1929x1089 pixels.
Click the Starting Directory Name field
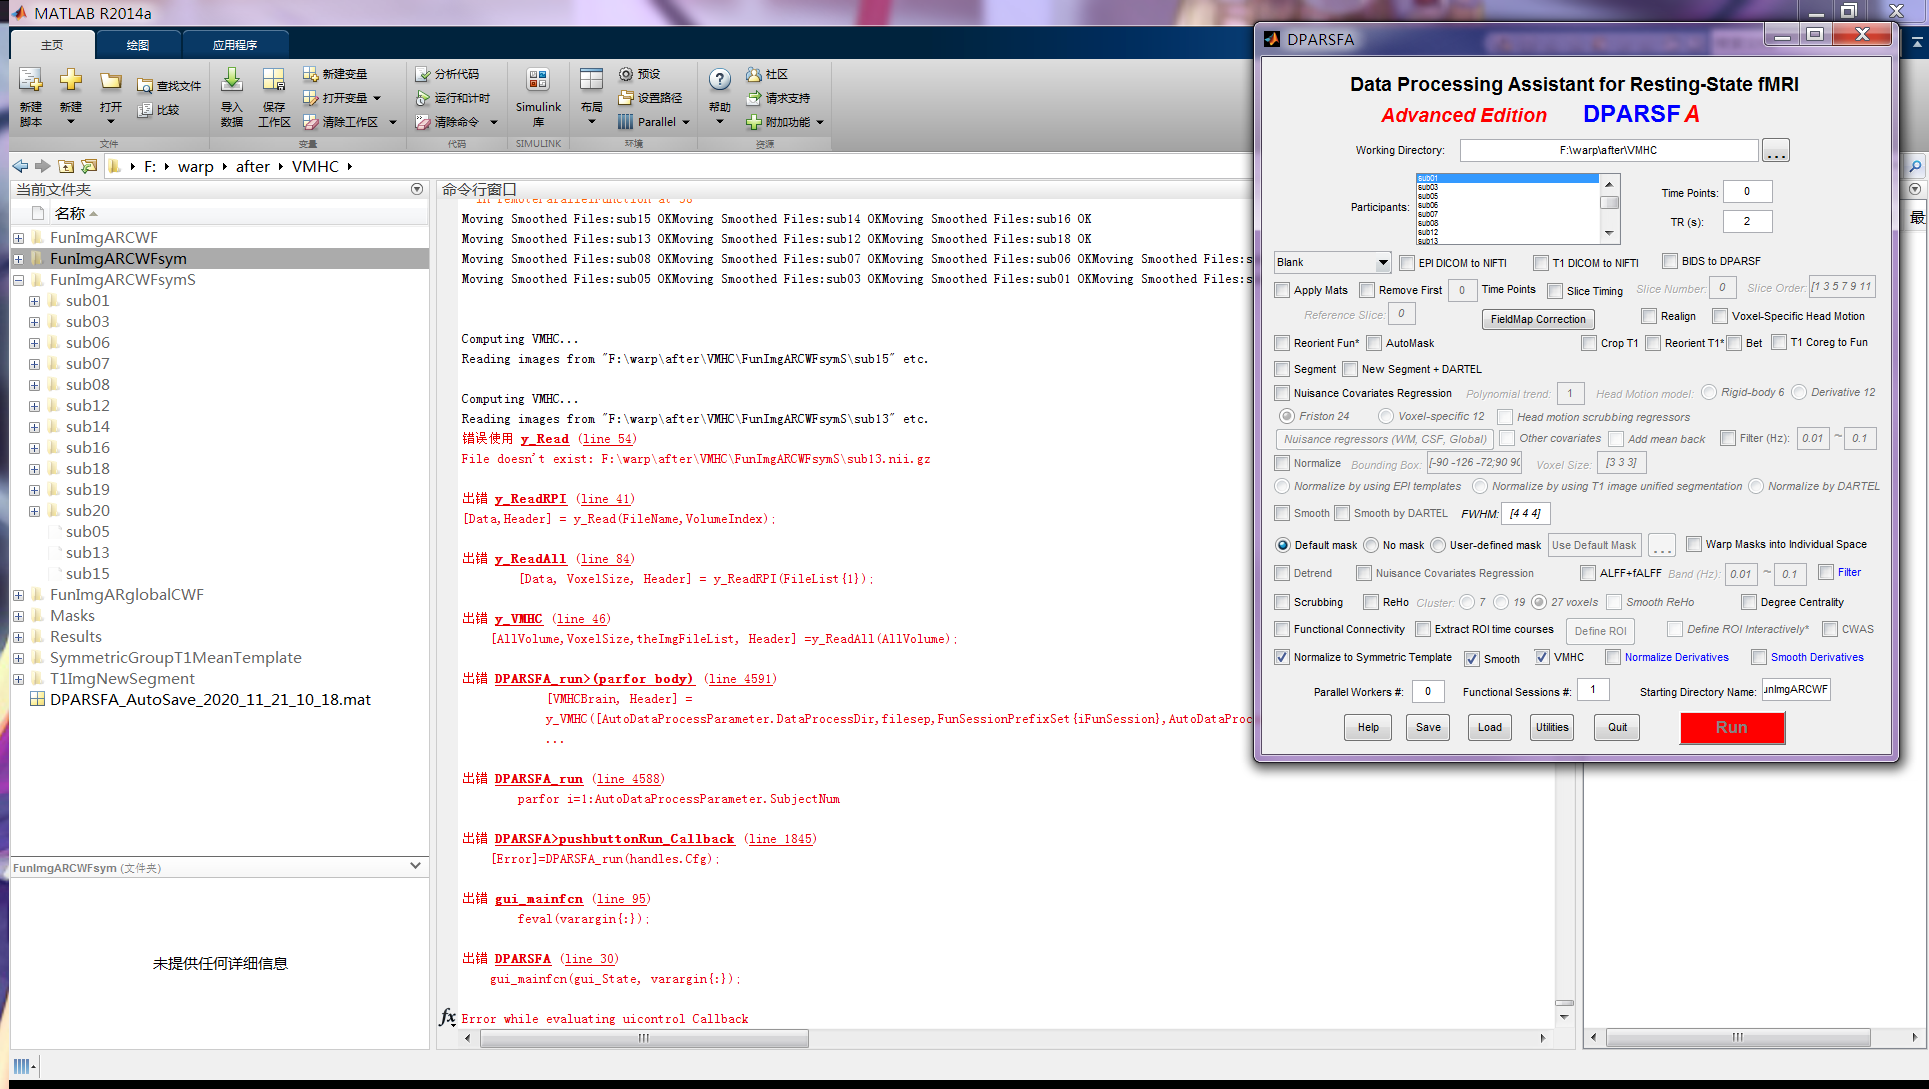(1796, 690)
